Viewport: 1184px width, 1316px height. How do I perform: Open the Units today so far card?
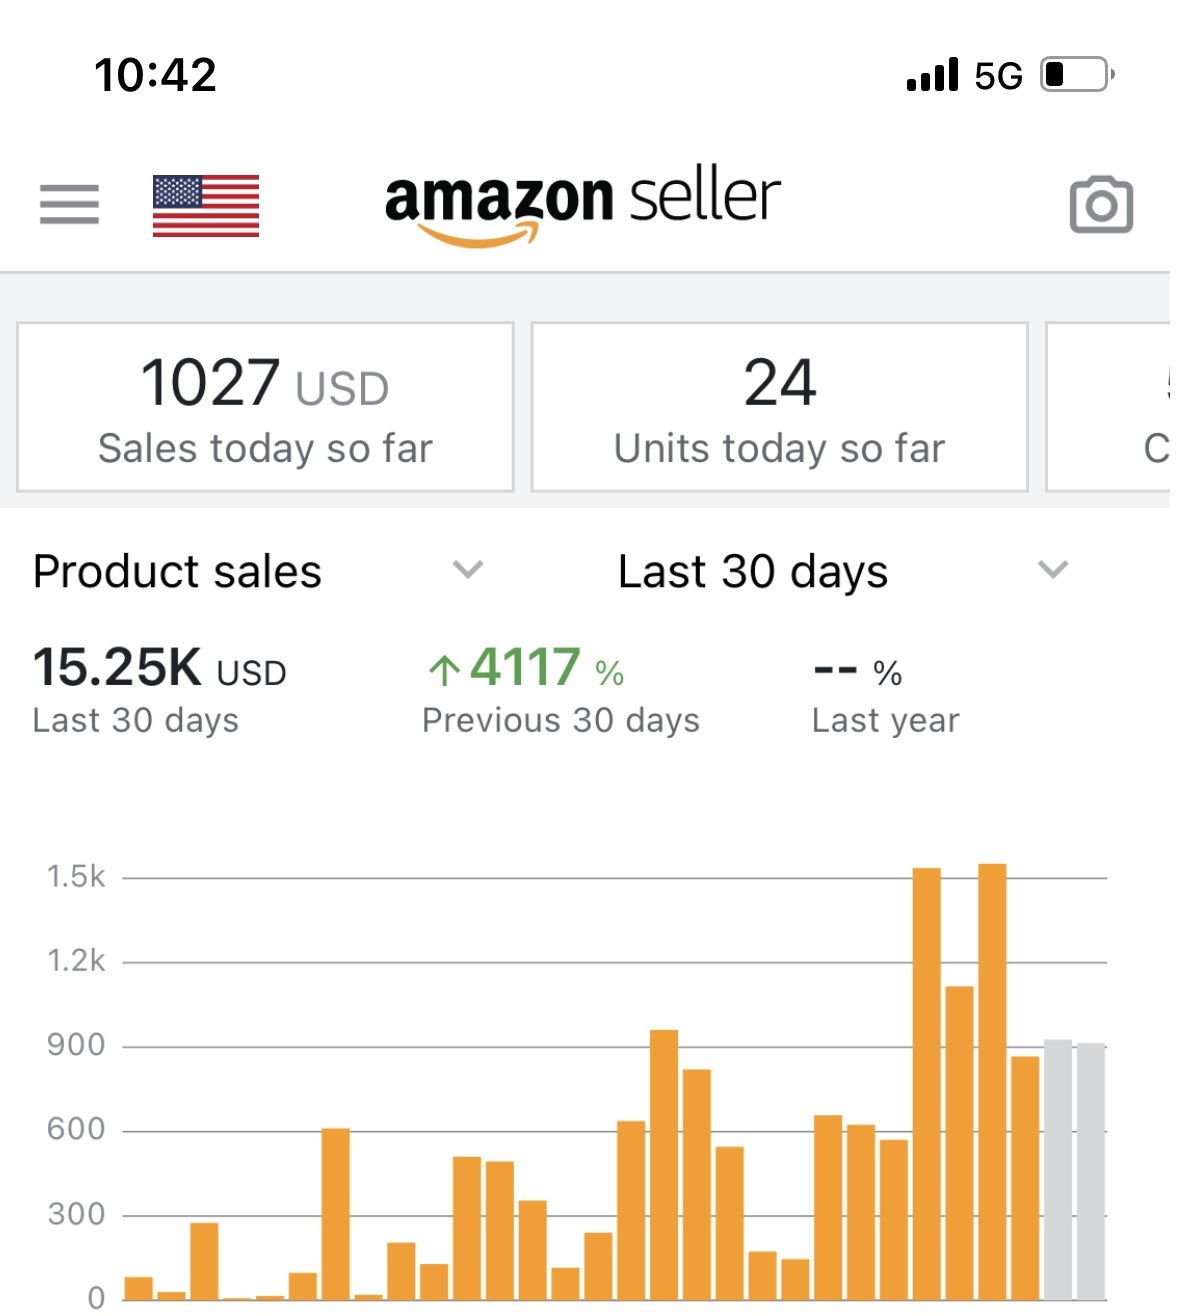click(x=779, y=407)
